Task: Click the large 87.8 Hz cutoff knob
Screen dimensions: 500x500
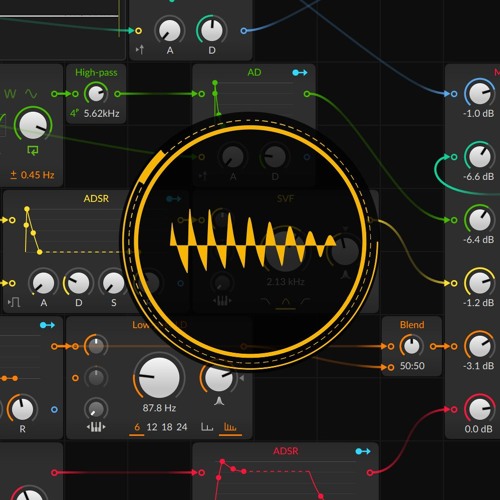Action: coord(159,378)
